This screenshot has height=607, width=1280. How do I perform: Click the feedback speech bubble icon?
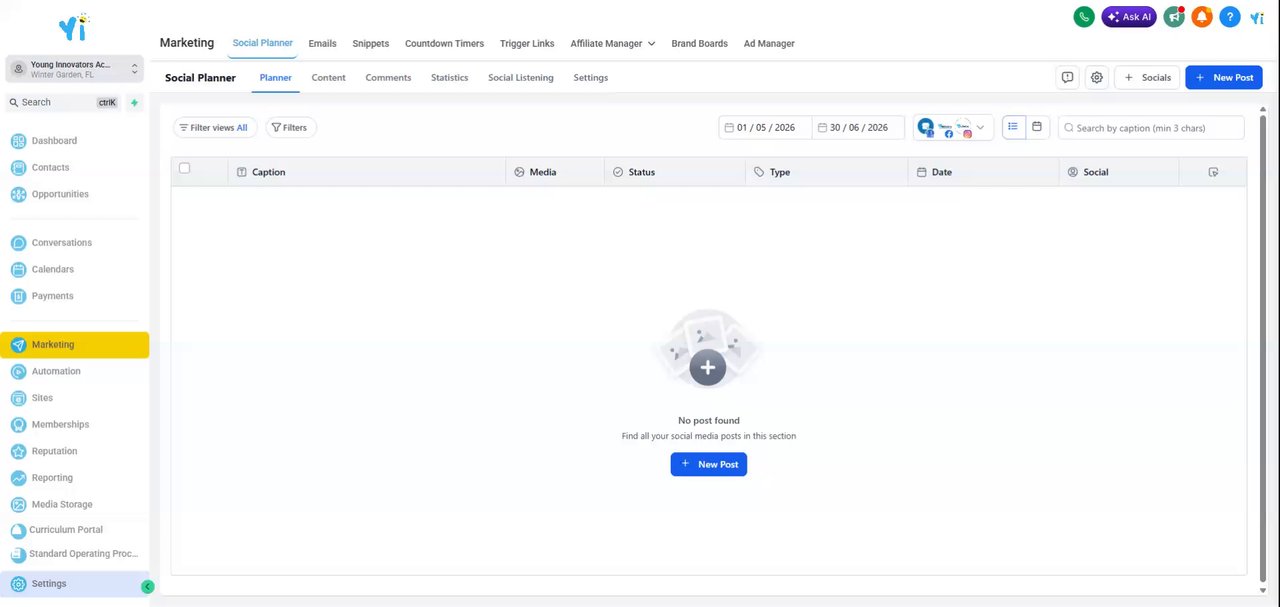click(1068, 77)
